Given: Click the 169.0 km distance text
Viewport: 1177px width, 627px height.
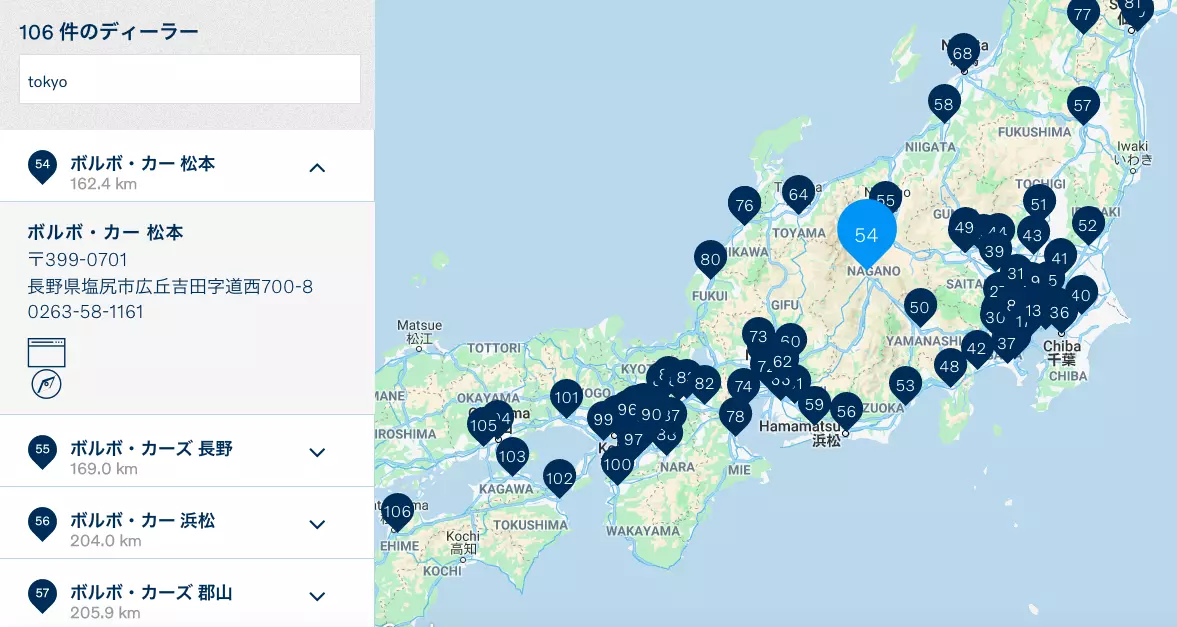Looking at the screenshot, I should point(104,469).
